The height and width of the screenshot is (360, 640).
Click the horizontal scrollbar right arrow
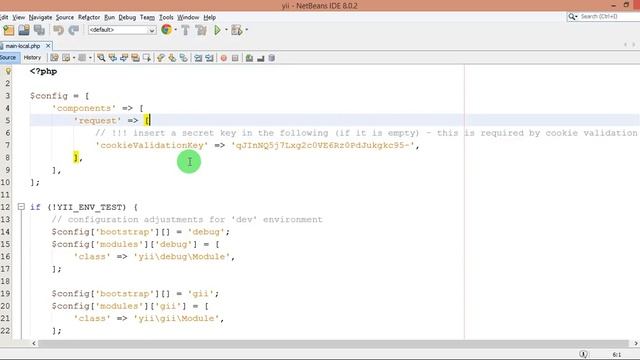coord(636,343)
